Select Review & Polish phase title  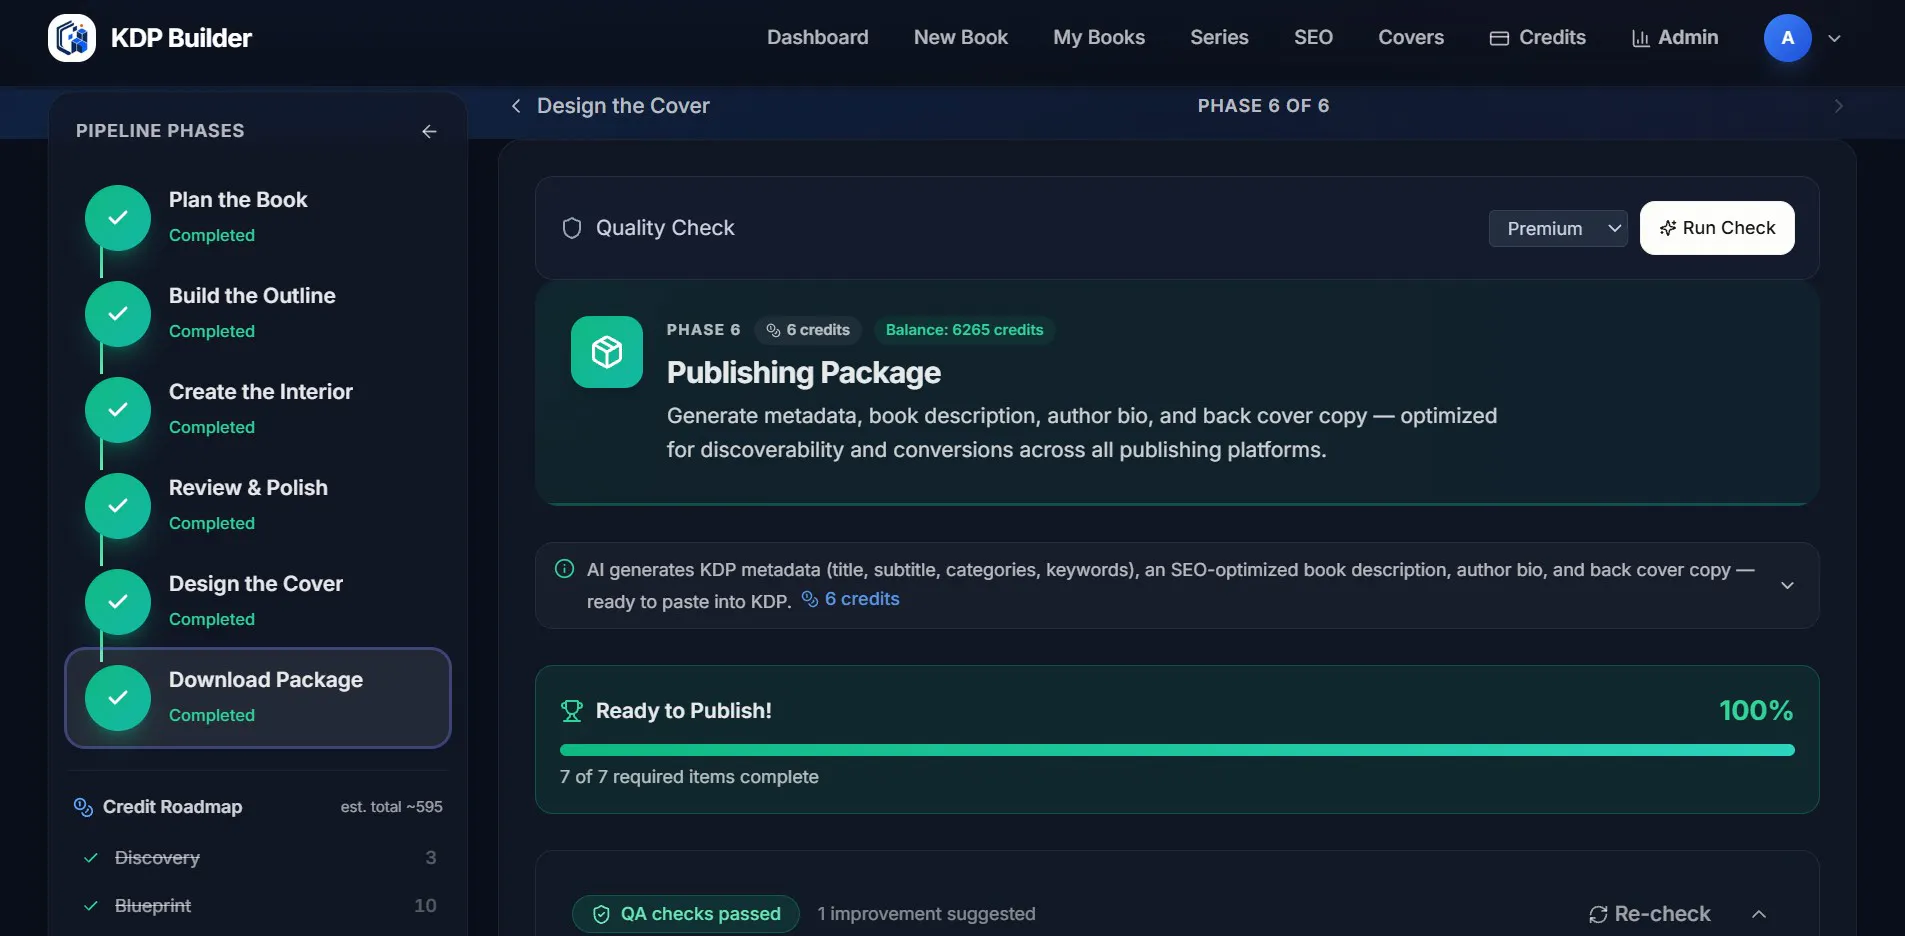tap(248, 488)
